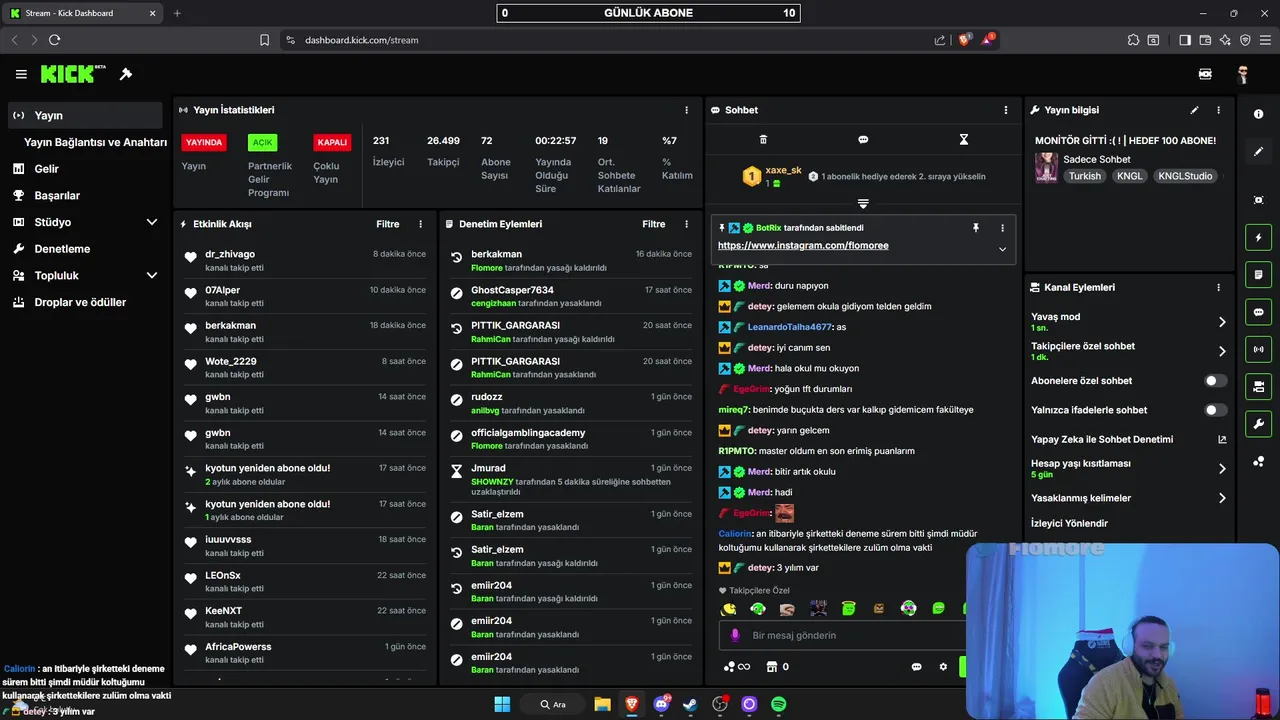Open the Denetim Eylemleri three-dot menu
This screenshot has height=720, width=1280.
click(x=686, y=224)
